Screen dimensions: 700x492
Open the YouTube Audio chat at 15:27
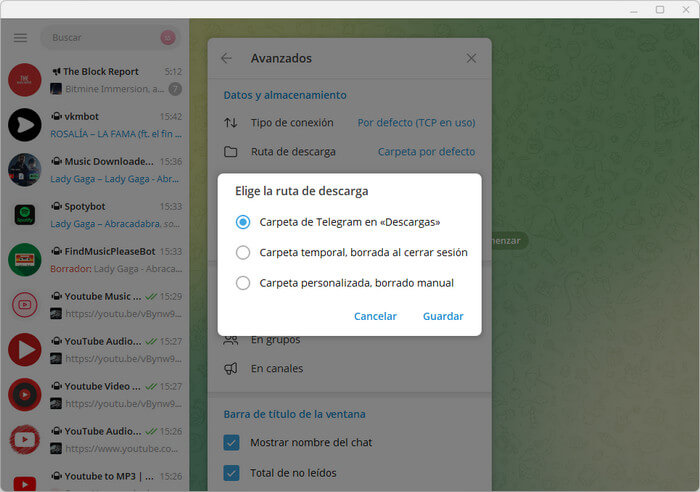click(95, 350)
